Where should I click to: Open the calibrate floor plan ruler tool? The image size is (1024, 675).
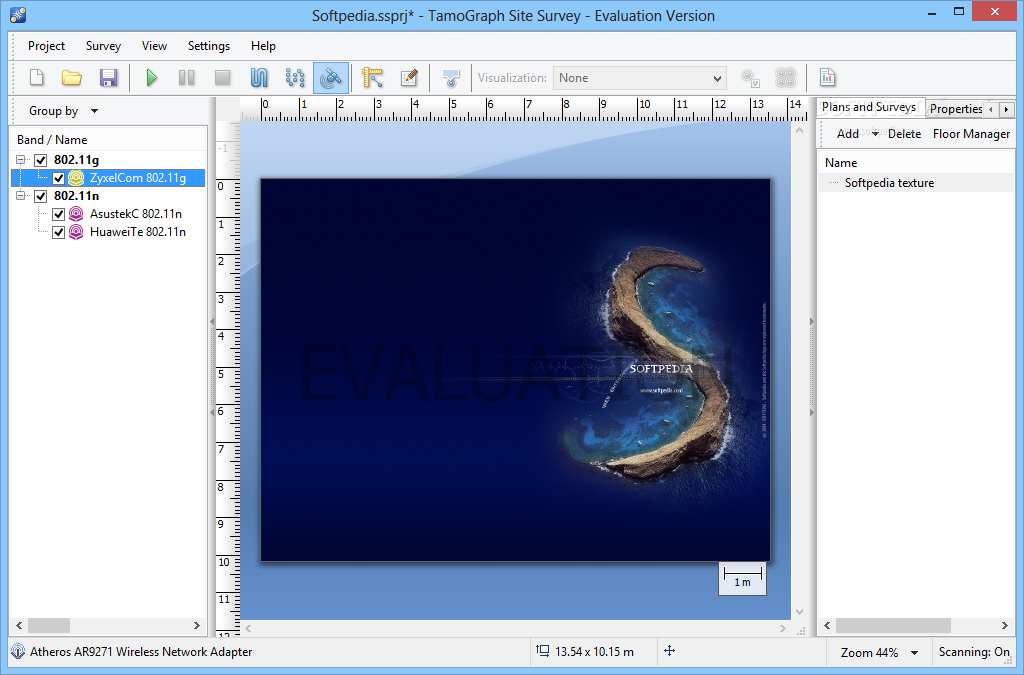(x=372, y=78)
